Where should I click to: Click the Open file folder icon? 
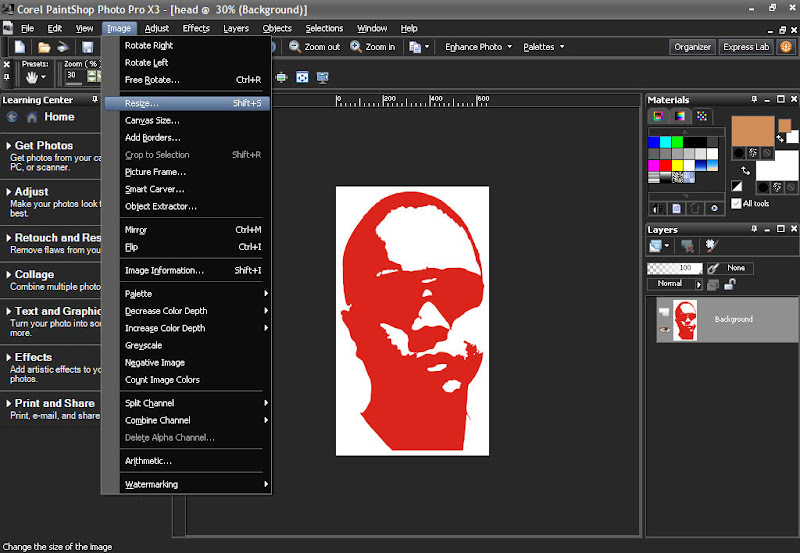click(44, 47)
